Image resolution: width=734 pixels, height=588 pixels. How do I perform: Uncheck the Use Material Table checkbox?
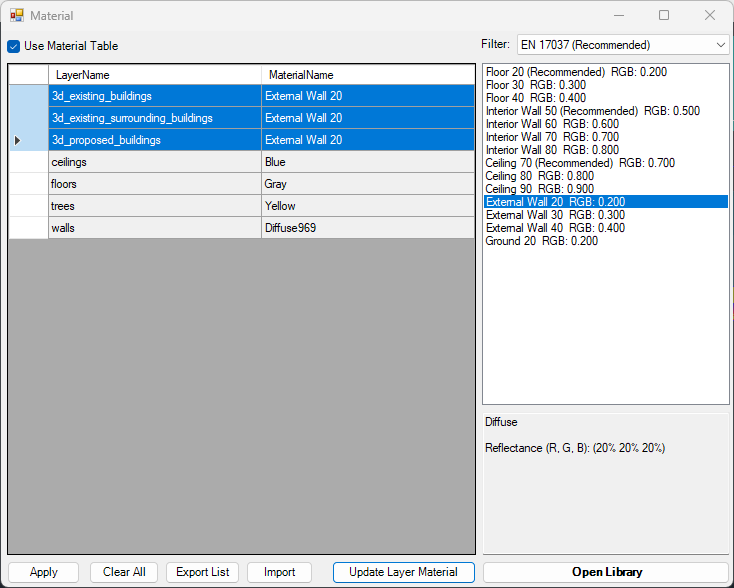pyautogui.click(x=14, y=46)
